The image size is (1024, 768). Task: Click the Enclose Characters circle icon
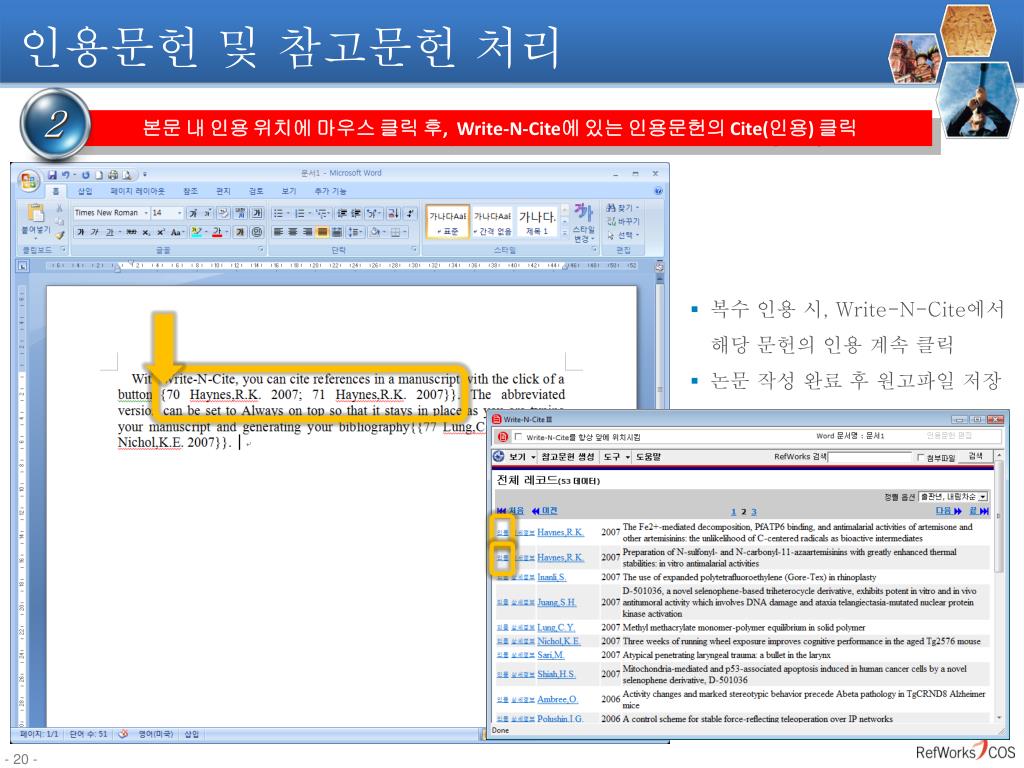[x=257, y=232]
